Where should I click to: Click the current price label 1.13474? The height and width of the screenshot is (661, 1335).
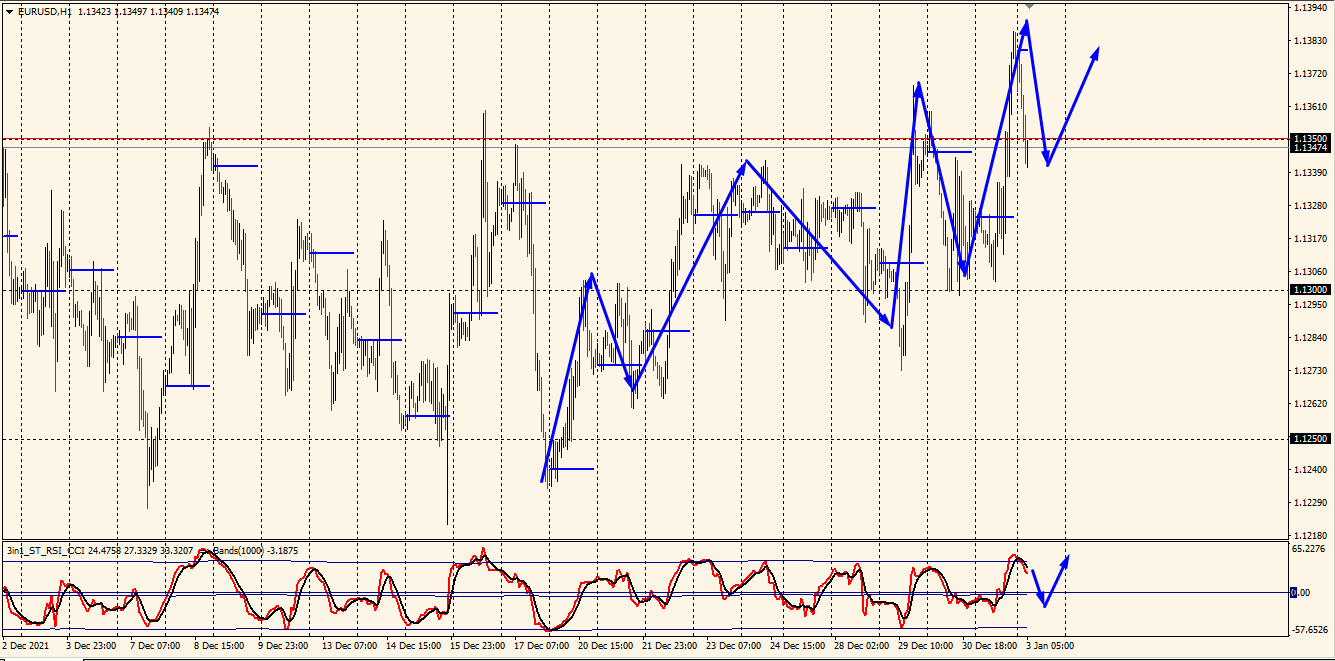pos(1310,148)
